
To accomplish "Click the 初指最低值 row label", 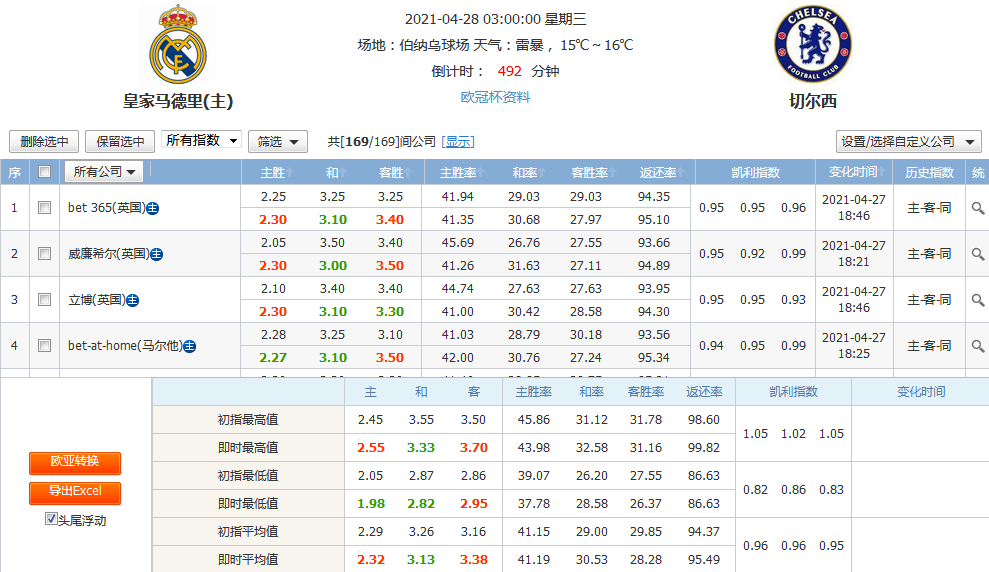I will tap(248, 476).
